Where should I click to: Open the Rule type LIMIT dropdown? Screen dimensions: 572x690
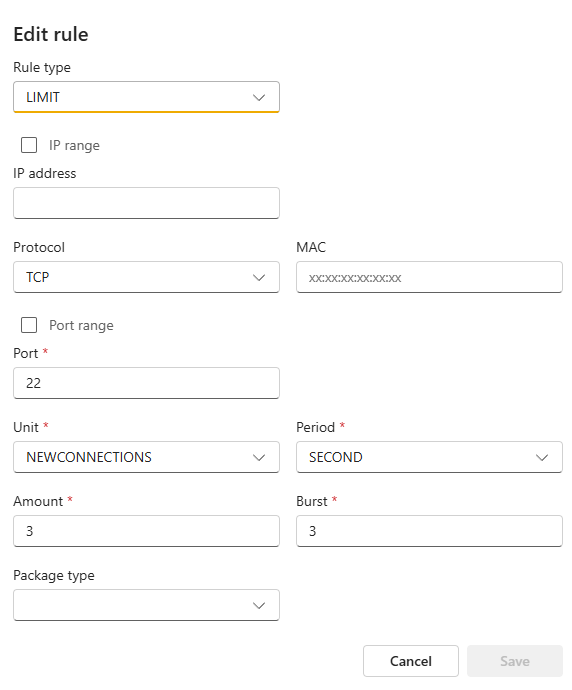point(146,97)
